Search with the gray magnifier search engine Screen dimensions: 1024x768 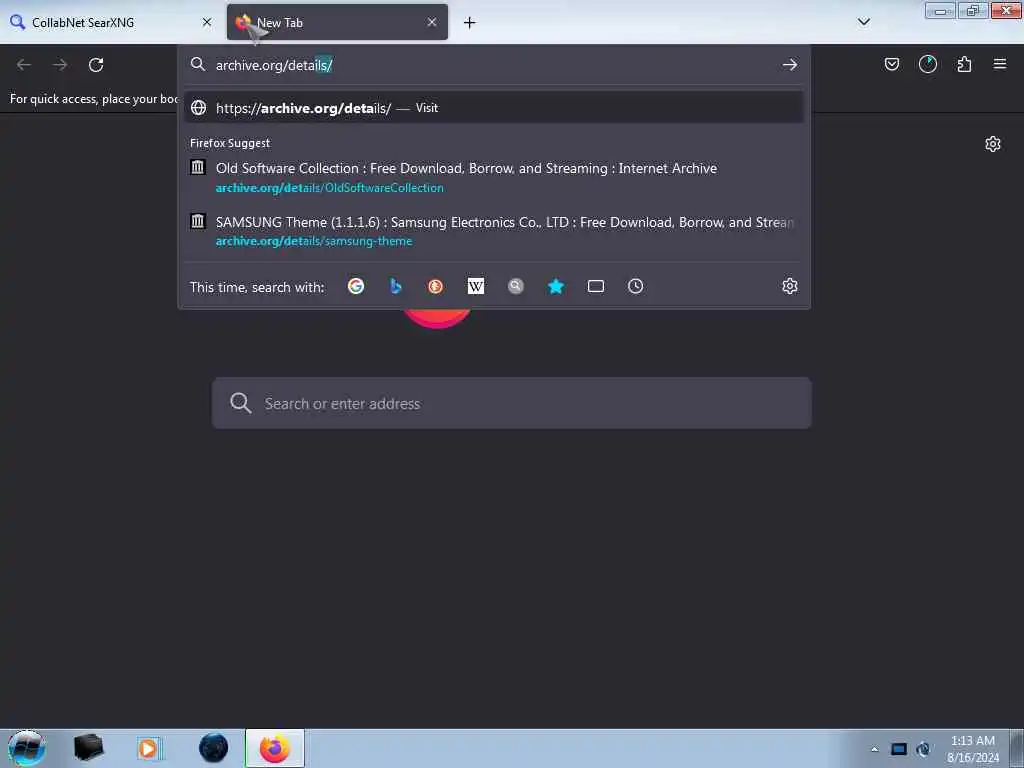[x=516, y=286]
